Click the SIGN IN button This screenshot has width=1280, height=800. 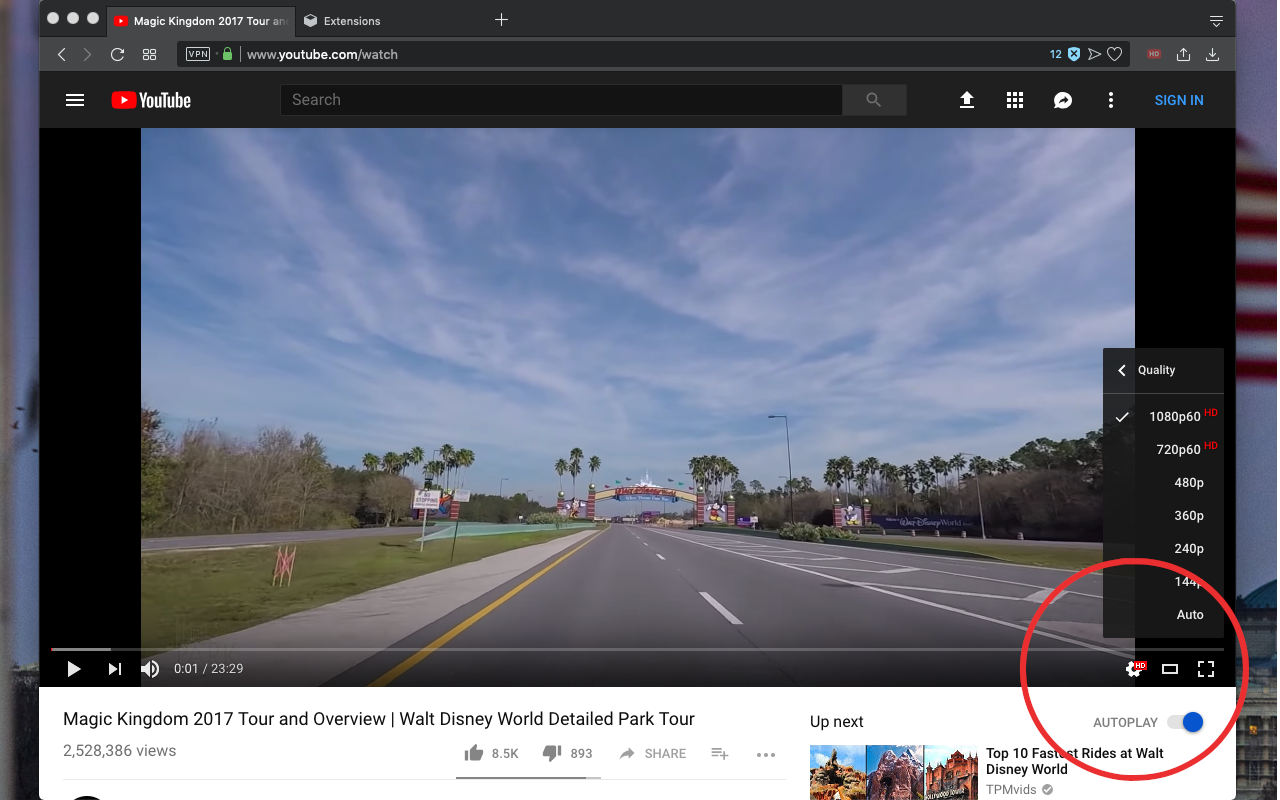1178,100
